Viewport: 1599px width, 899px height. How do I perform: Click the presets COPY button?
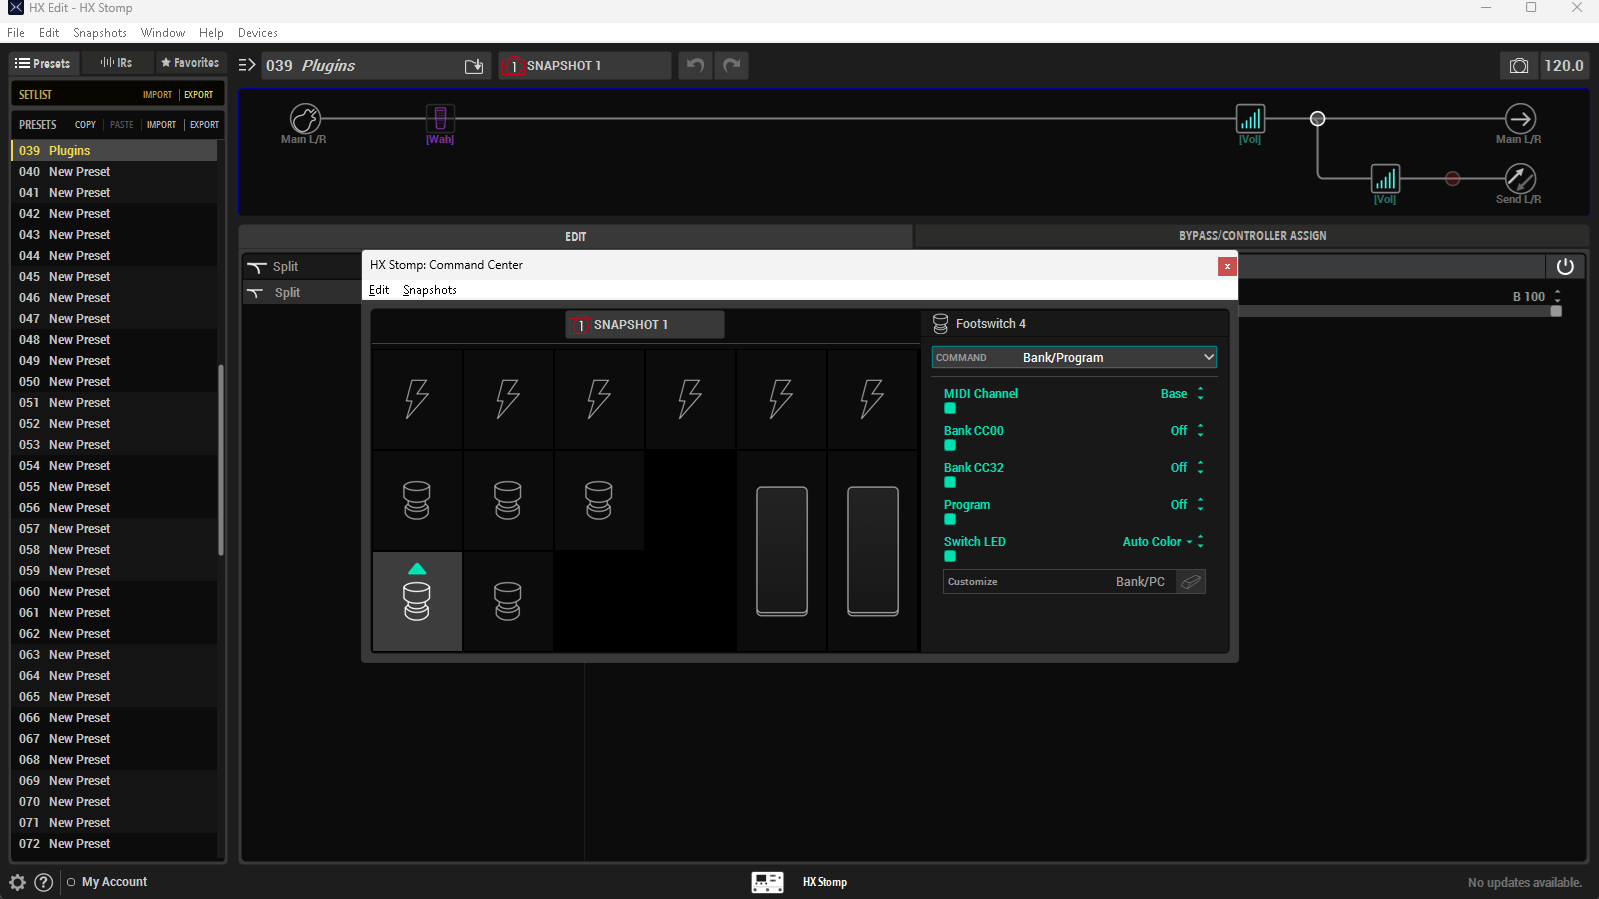pyautogui.click(x=85, y=125)
